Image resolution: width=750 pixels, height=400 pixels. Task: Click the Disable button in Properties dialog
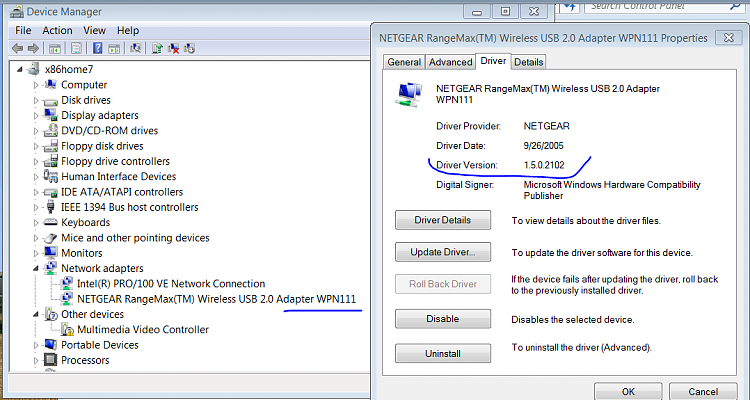tap(443, 319)
